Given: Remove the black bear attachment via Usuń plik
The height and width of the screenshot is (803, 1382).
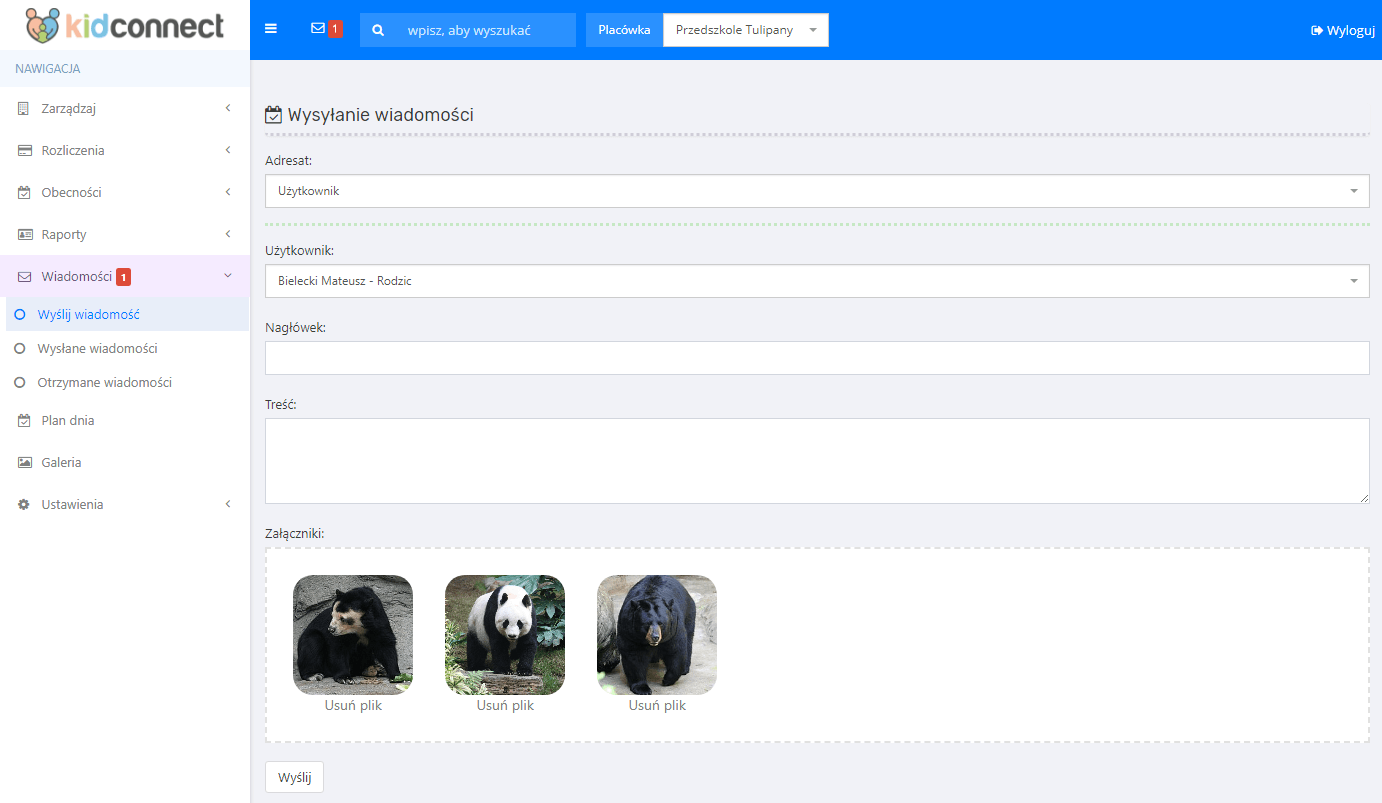Looking at the screenshot, I should coord(657,705).
